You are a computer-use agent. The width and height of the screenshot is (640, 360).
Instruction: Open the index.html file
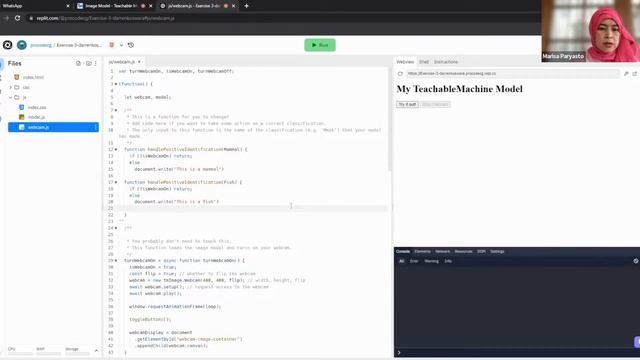pyautogui.click(x=33, y=77)
